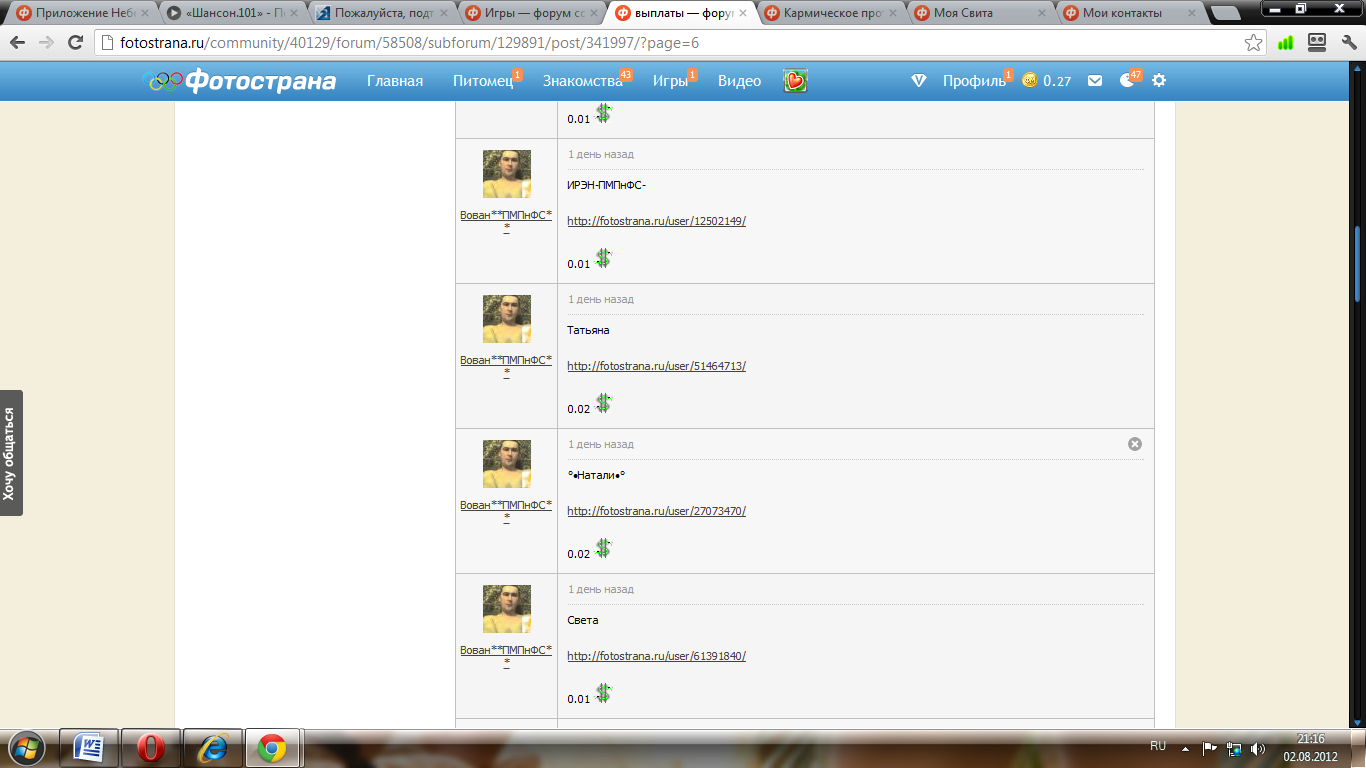Screen dimensions: 1366x768
Task: Open the messages envelope icon
Action: 1095,81
